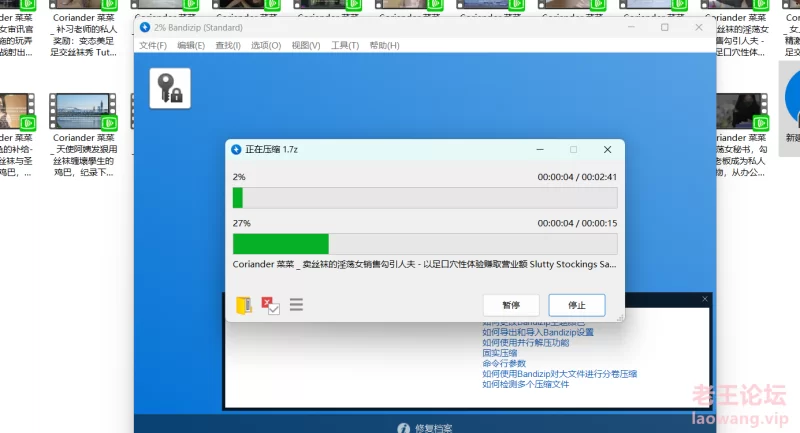
Task: Click the dialog's resize grip at the bottom-right corner
Action: 620,318
